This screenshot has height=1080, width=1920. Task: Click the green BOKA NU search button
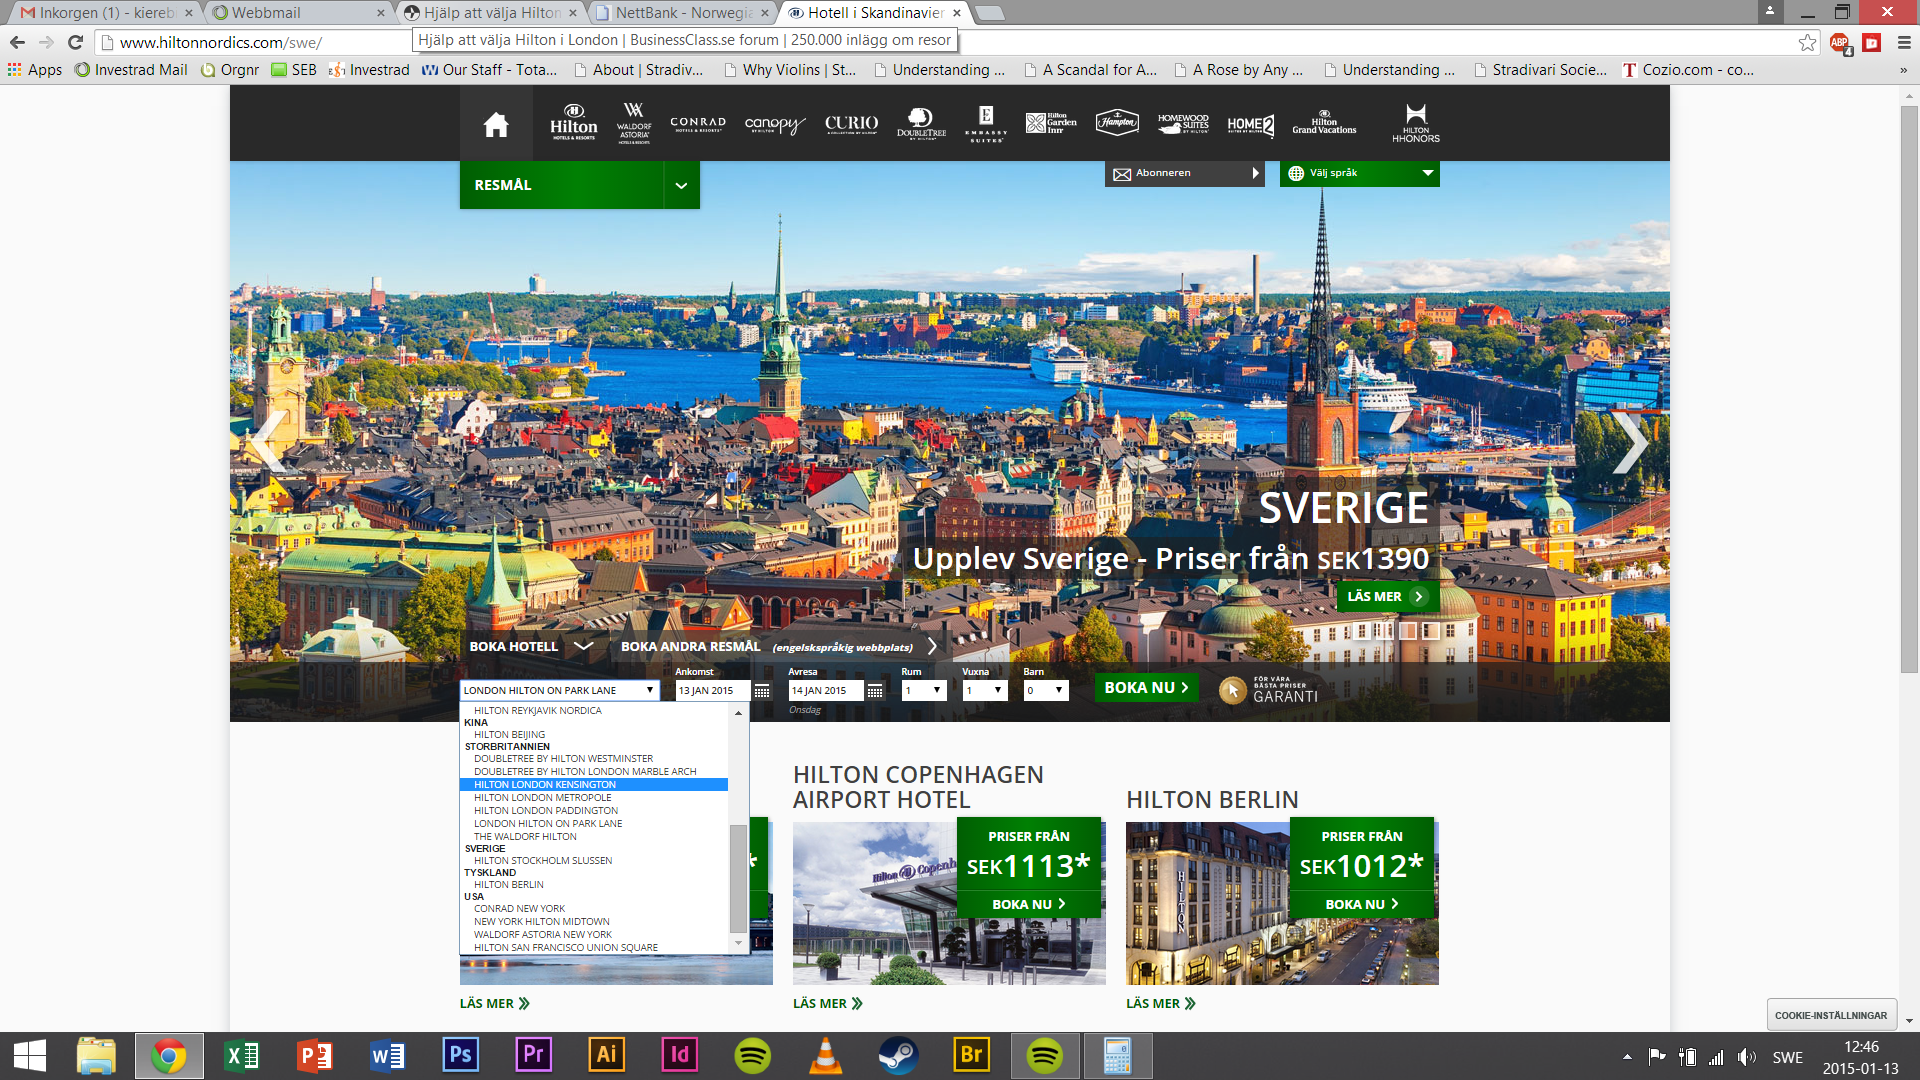1146,688
